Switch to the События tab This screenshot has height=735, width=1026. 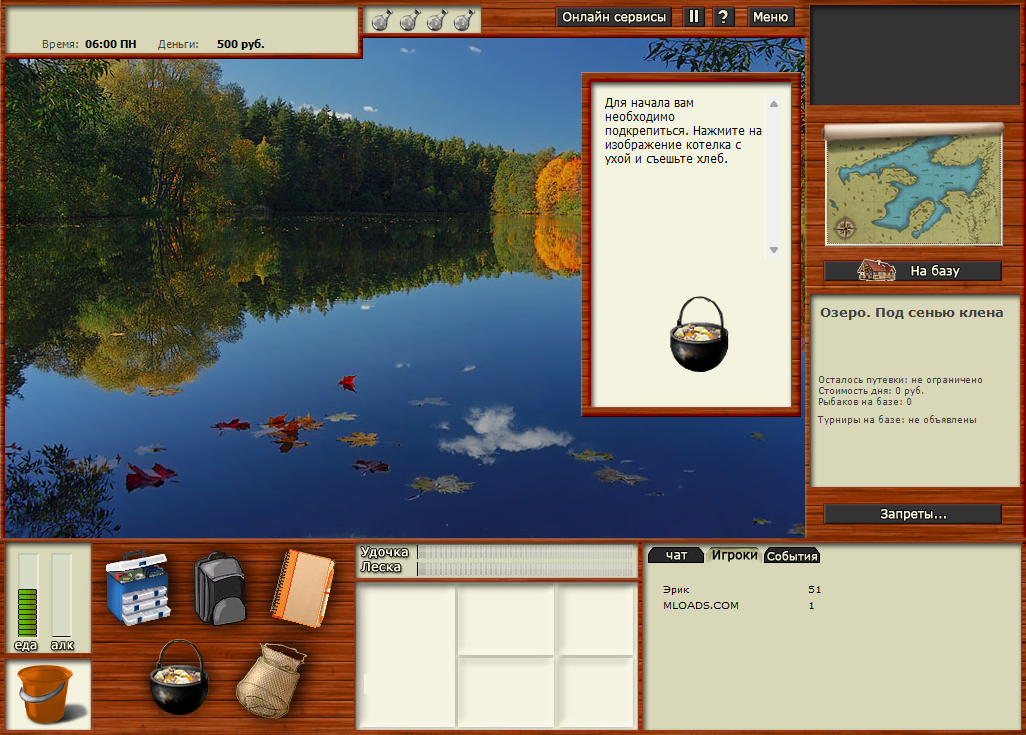pos(792,556)
